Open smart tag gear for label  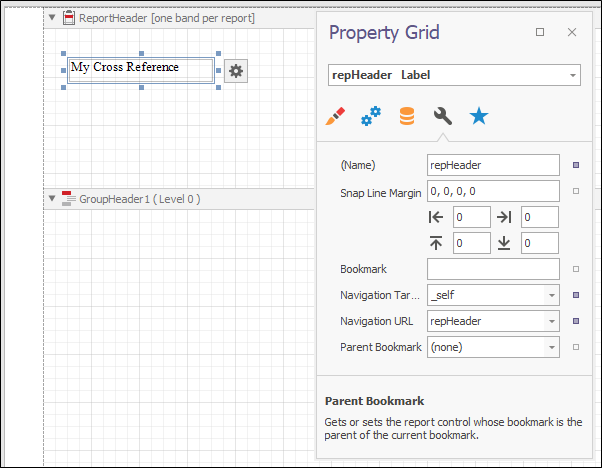pos(236,71)
